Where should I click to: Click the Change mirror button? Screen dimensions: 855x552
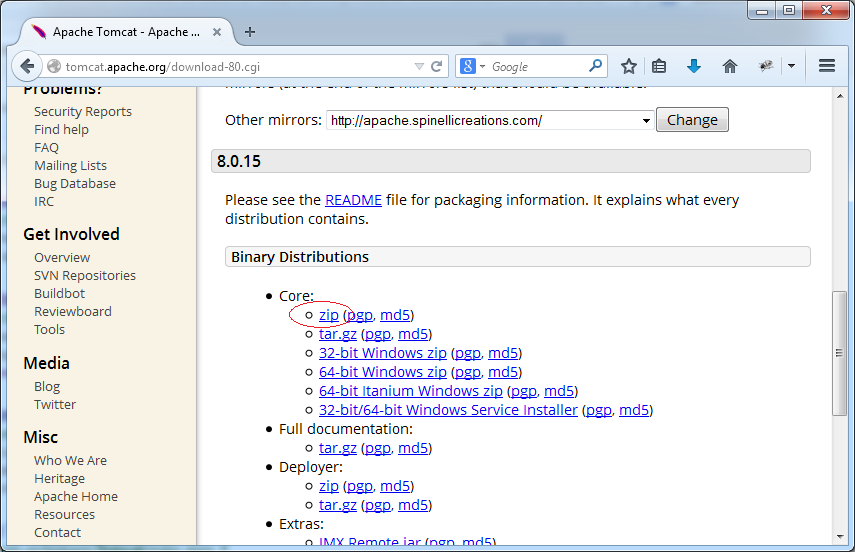coord(692,120)
